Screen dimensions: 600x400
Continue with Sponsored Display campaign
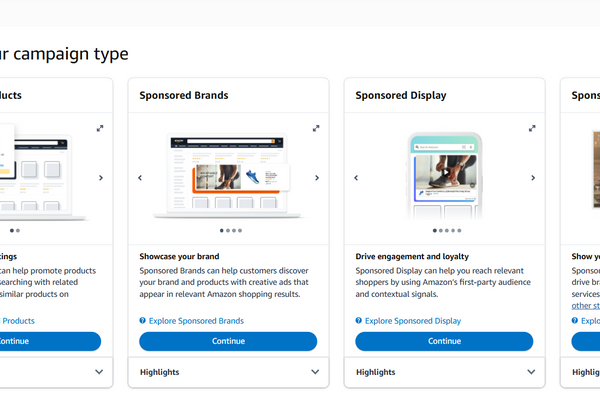[444, 341]
